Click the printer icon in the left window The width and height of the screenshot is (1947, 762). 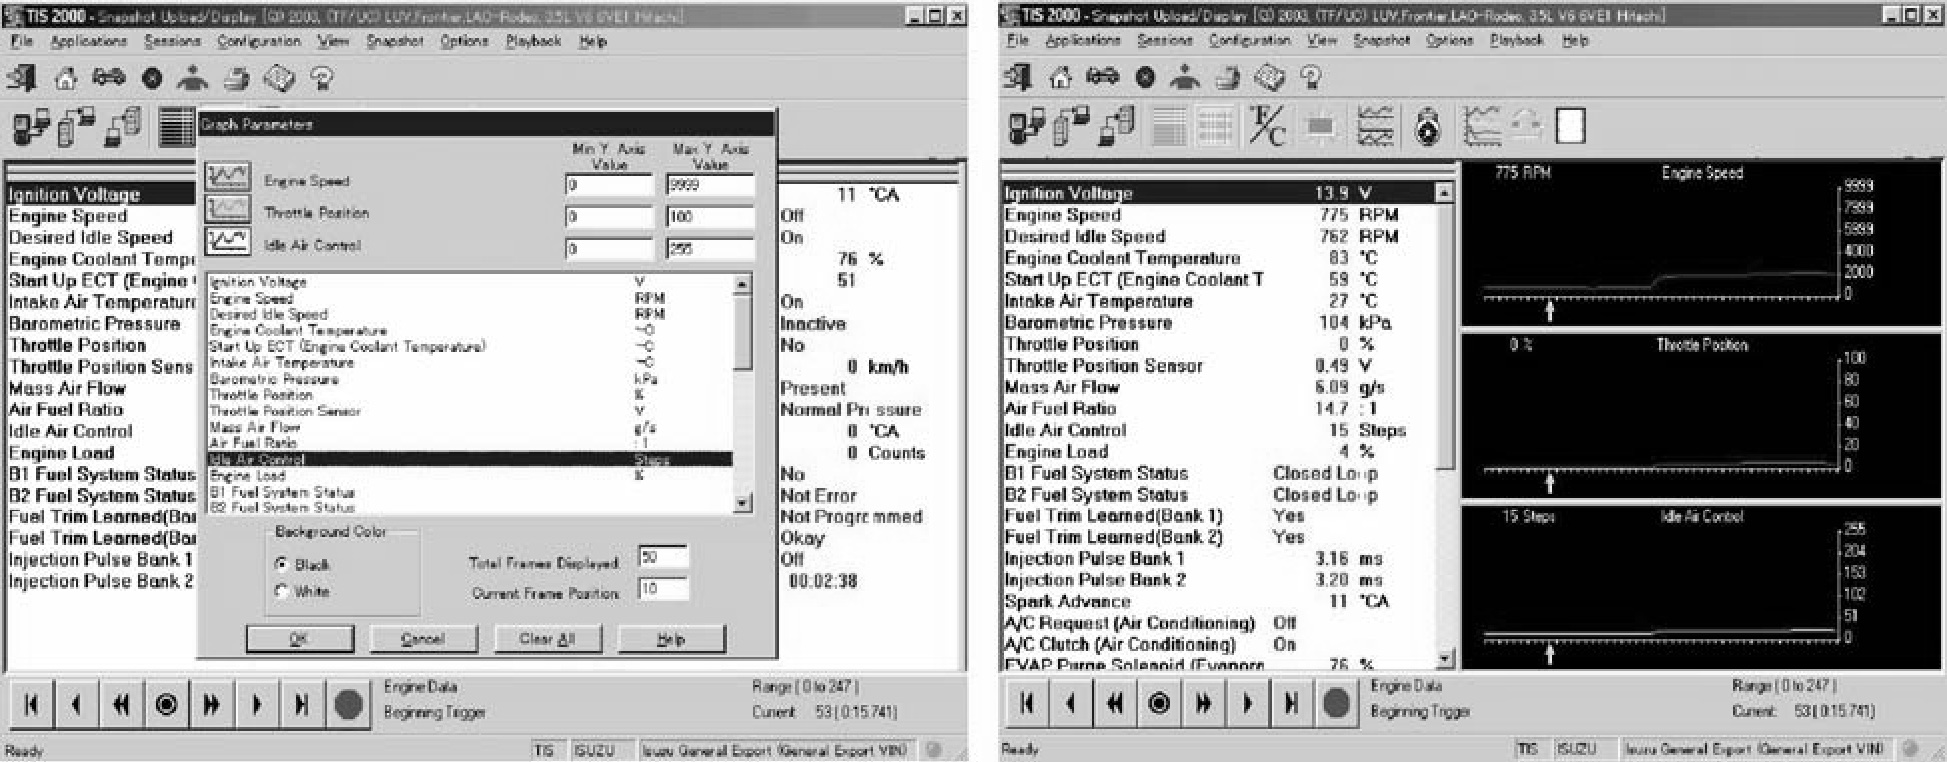click(236, 78)
